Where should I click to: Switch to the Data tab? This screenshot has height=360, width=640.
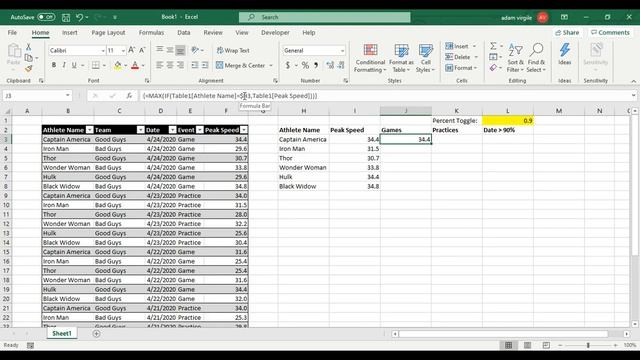click(184, 33)
